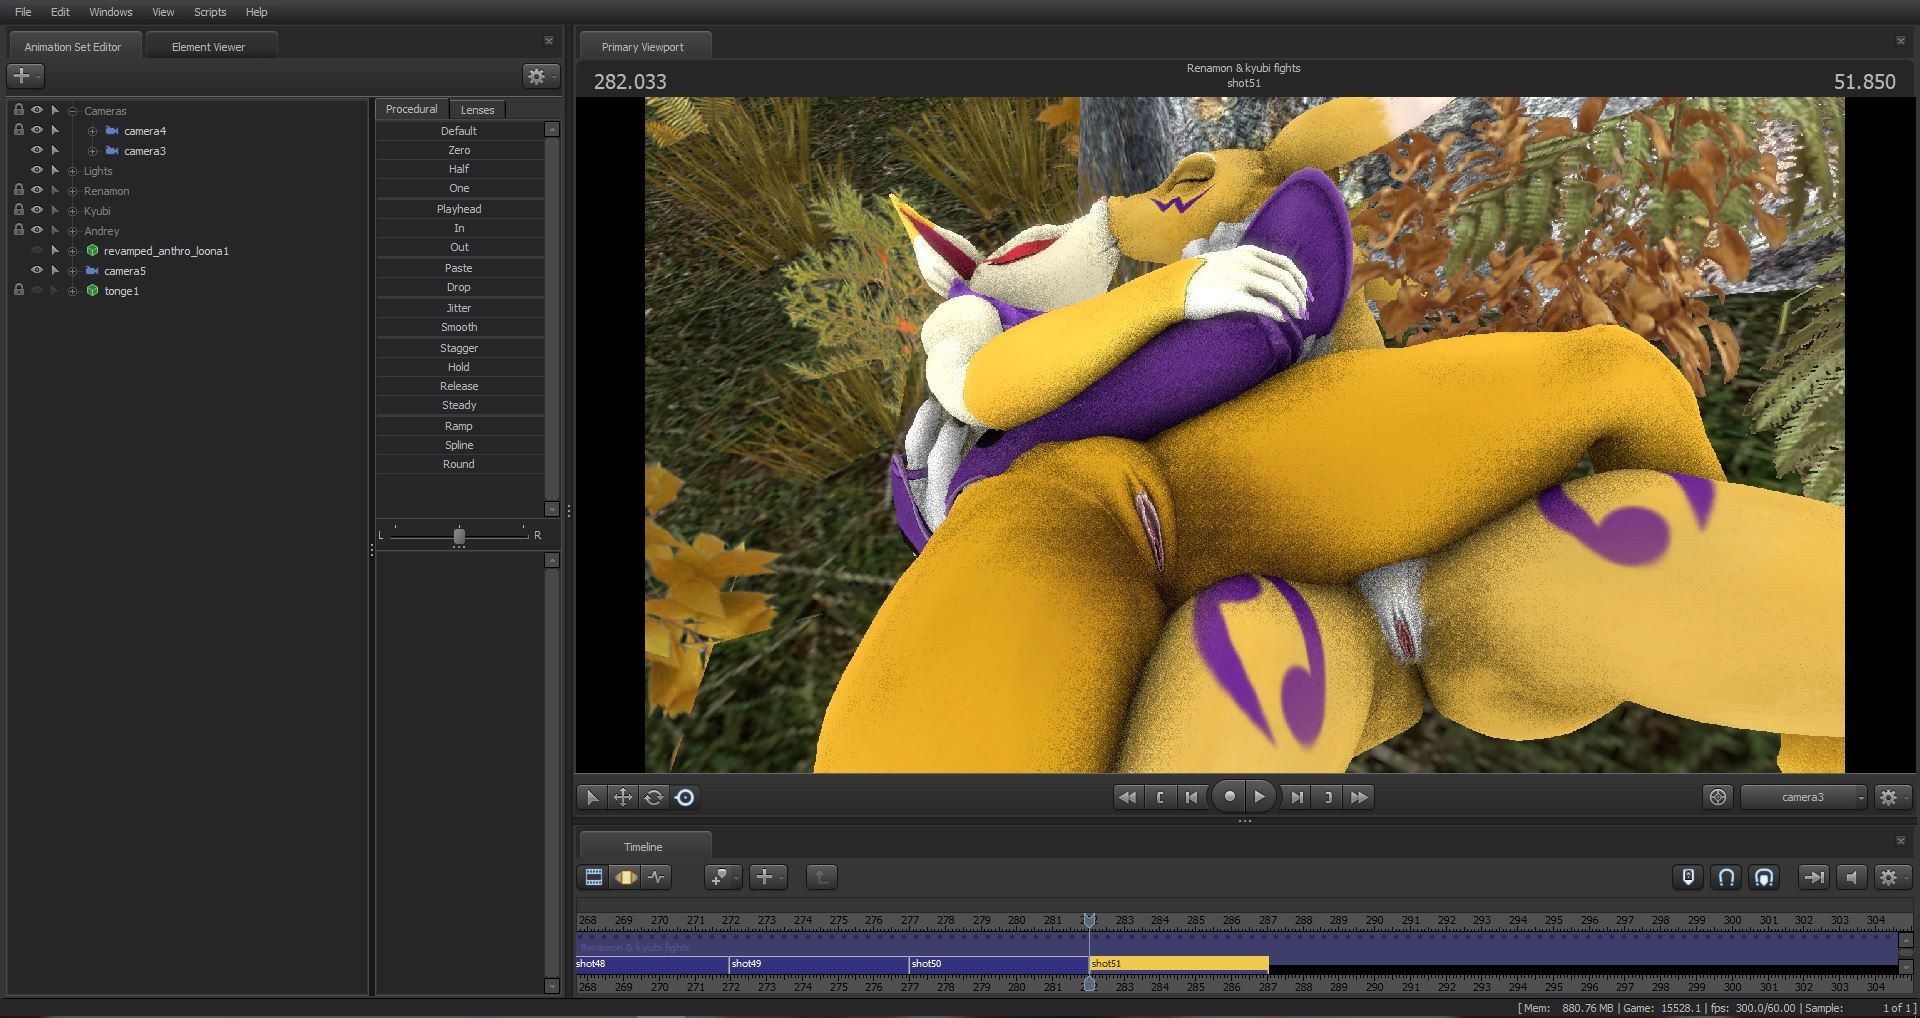Toggle visibility eye for camera4
This screenshot has width=1920, height=1018.
(x=37, y=130)
